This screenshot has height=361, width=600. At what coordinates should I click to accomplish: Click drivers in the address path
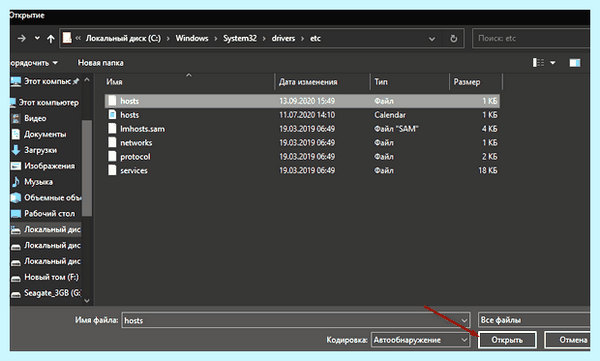(283, 38)
